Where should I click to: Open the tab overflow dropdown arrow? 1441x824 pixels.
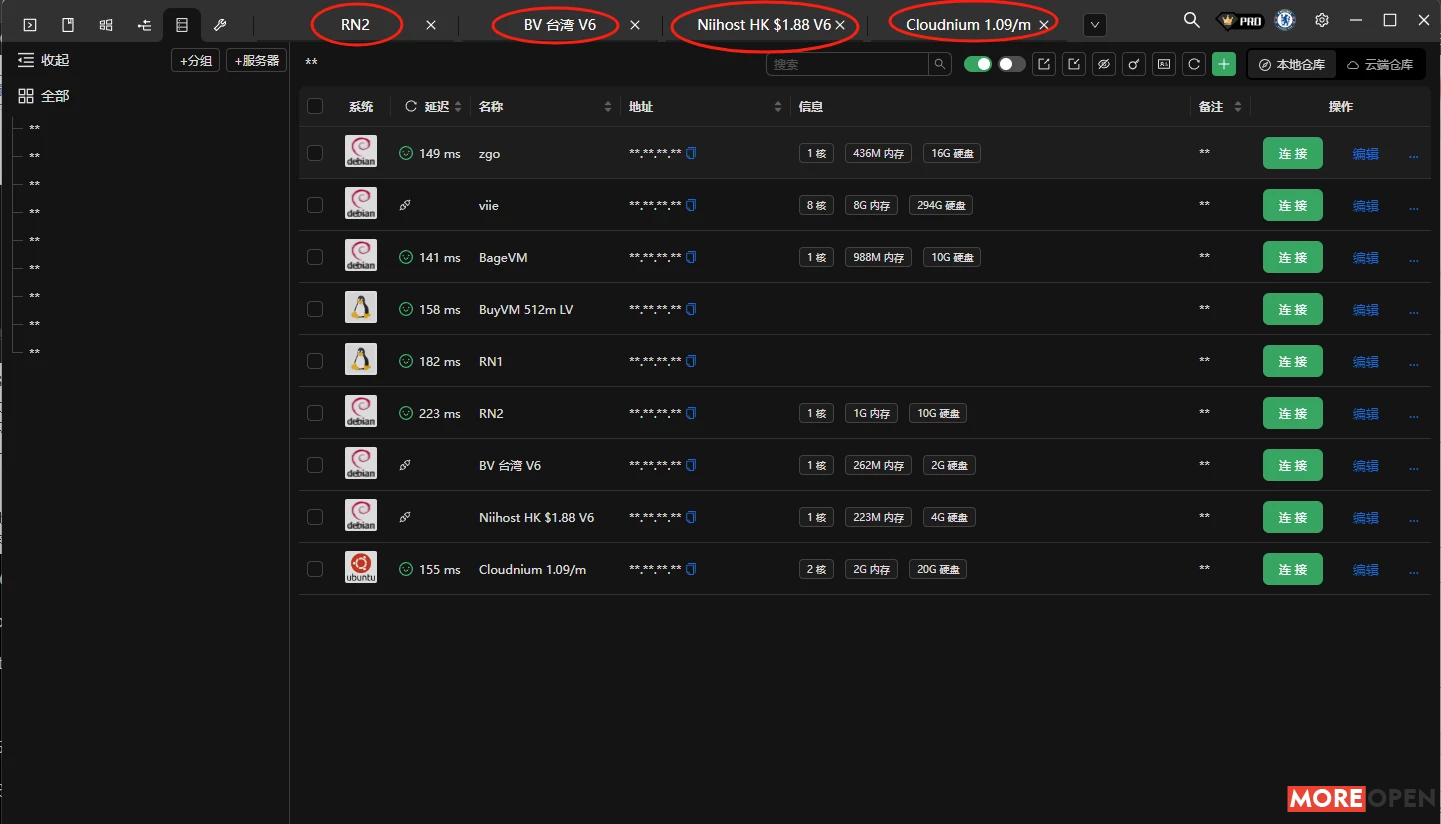1094,24
